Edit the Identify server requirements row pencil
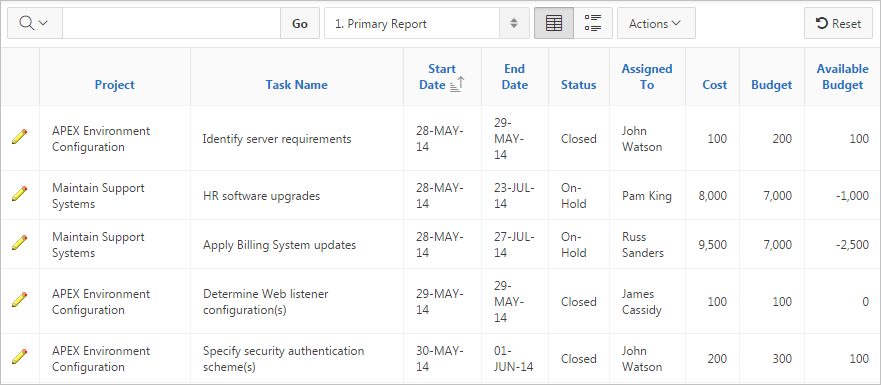Screen dimensions: 881x385 click(20, 137)
